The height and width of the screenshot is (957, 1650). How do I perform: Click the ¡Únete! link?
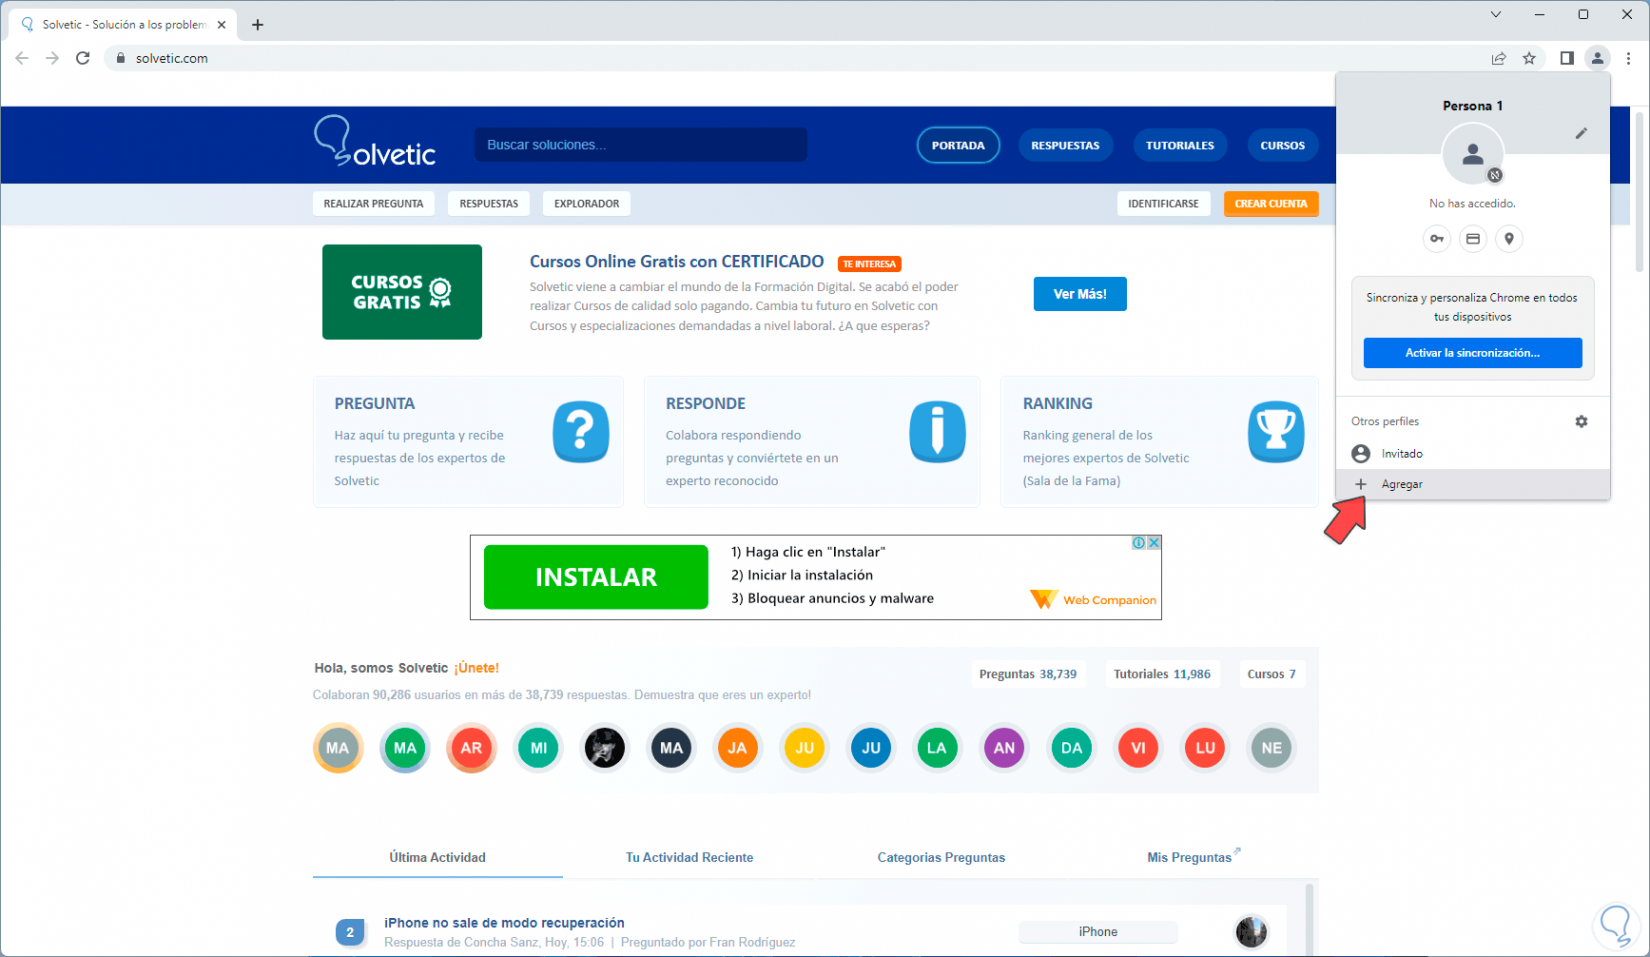476,668
